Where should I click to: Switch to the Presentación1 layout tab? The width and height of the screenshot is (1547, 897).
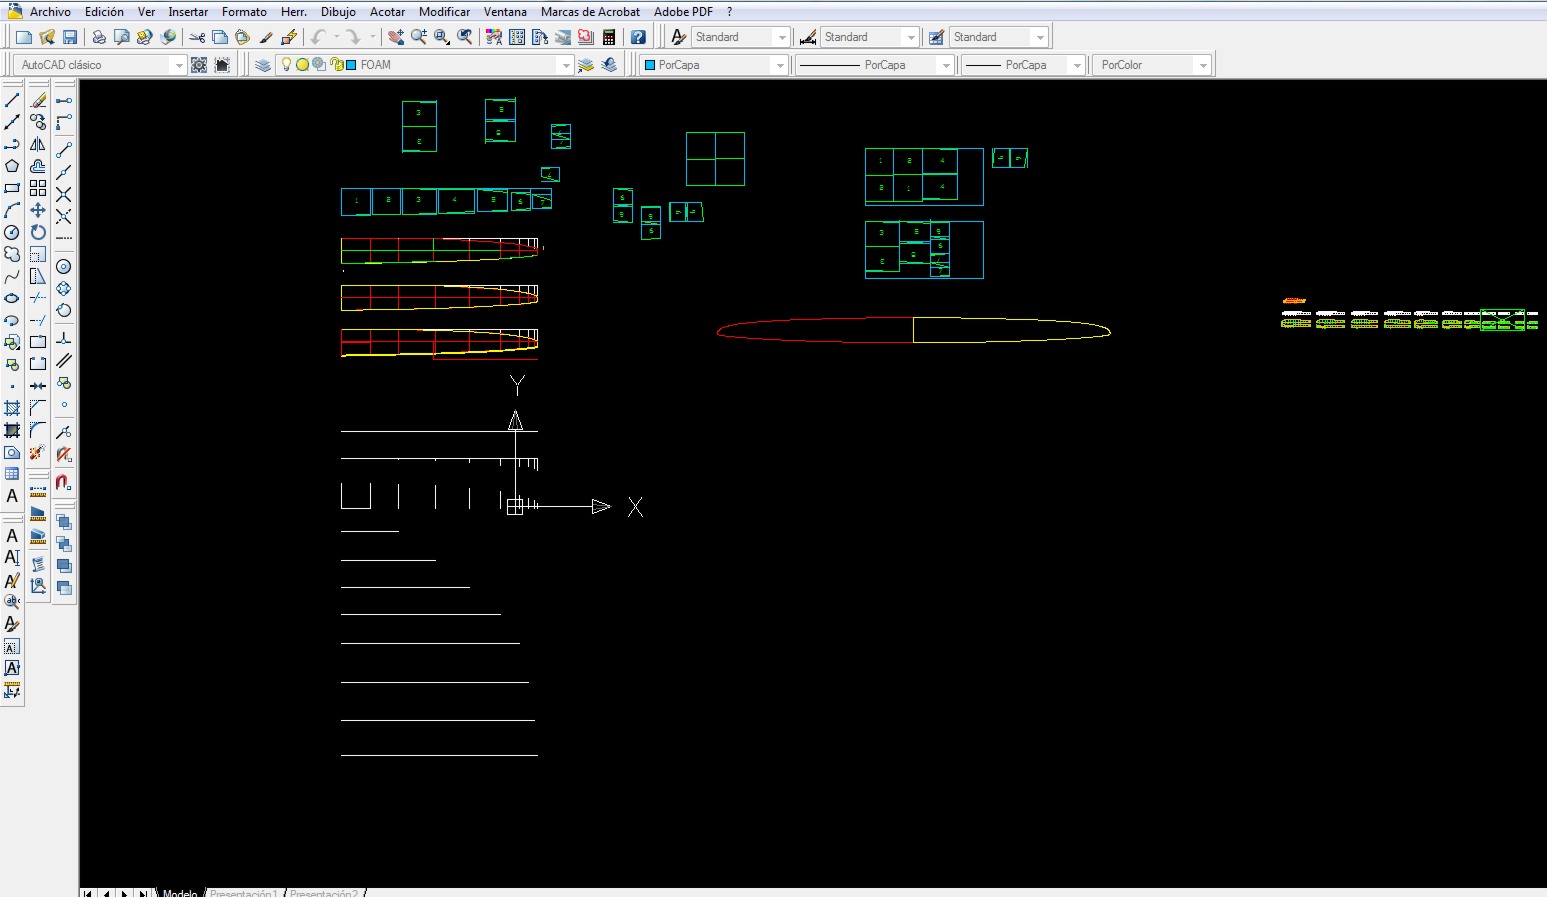[243, 893]
